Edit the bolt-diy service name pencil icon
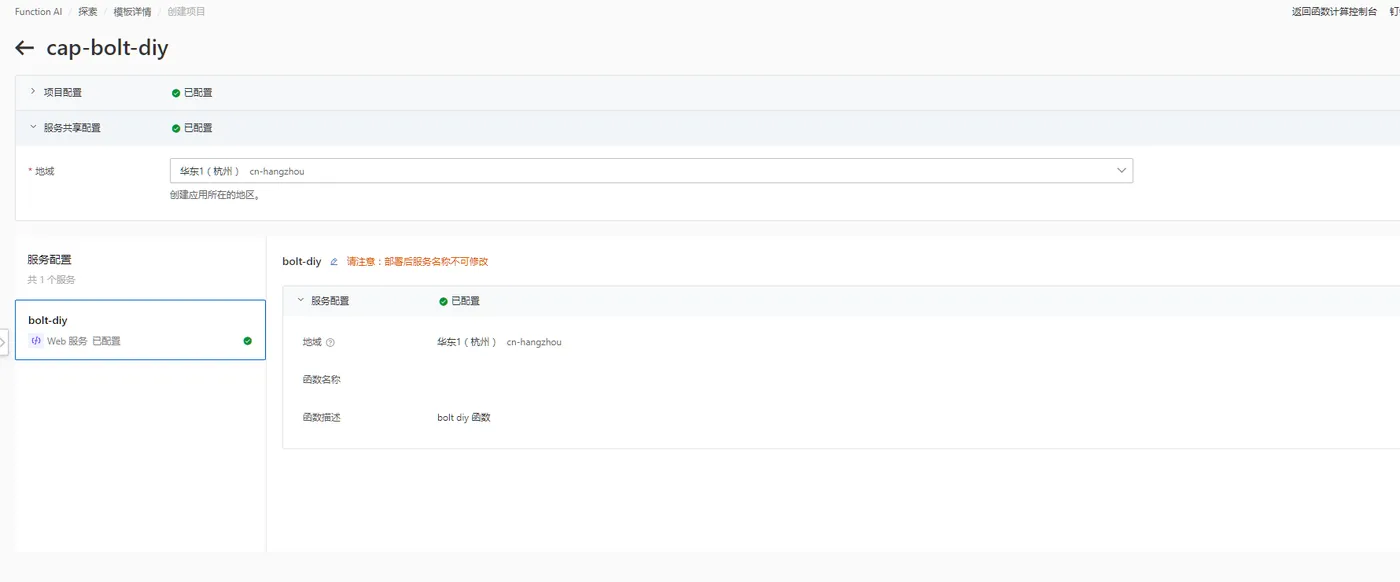This screenshot has height=582, width=1400. (334, 262)
